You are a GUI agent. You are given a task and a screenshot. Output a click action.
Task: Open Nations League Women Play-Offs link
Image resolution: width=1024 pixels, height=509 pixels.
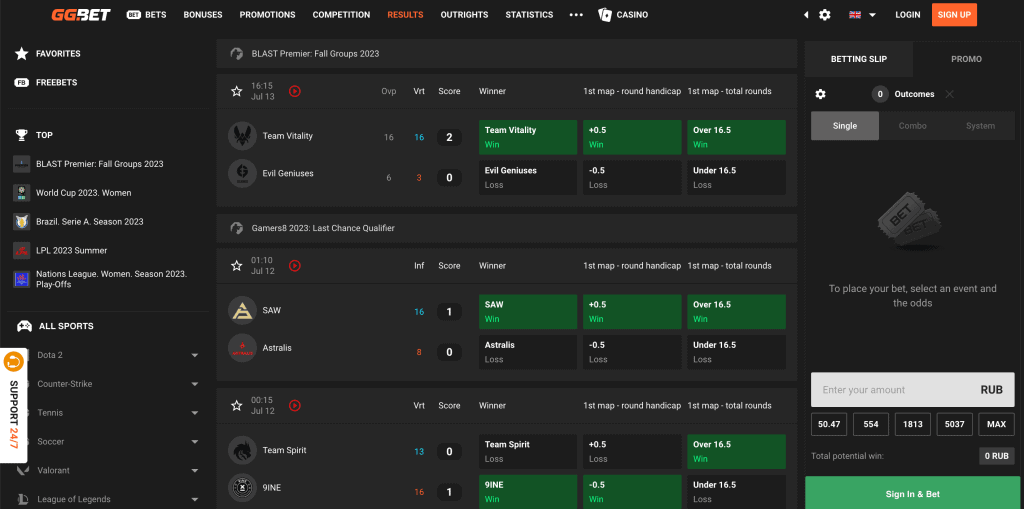point(111,279)
